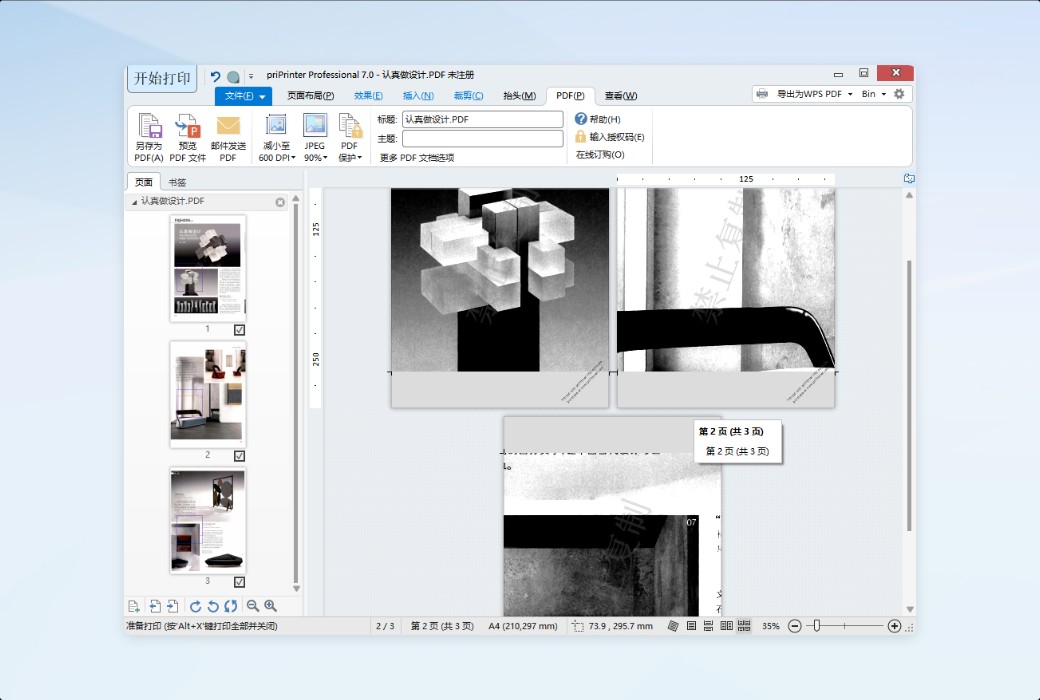Select page 1 thumbnail
Image resolution: width=1040 pixels, height=700 pixels.
pos(208,268)
